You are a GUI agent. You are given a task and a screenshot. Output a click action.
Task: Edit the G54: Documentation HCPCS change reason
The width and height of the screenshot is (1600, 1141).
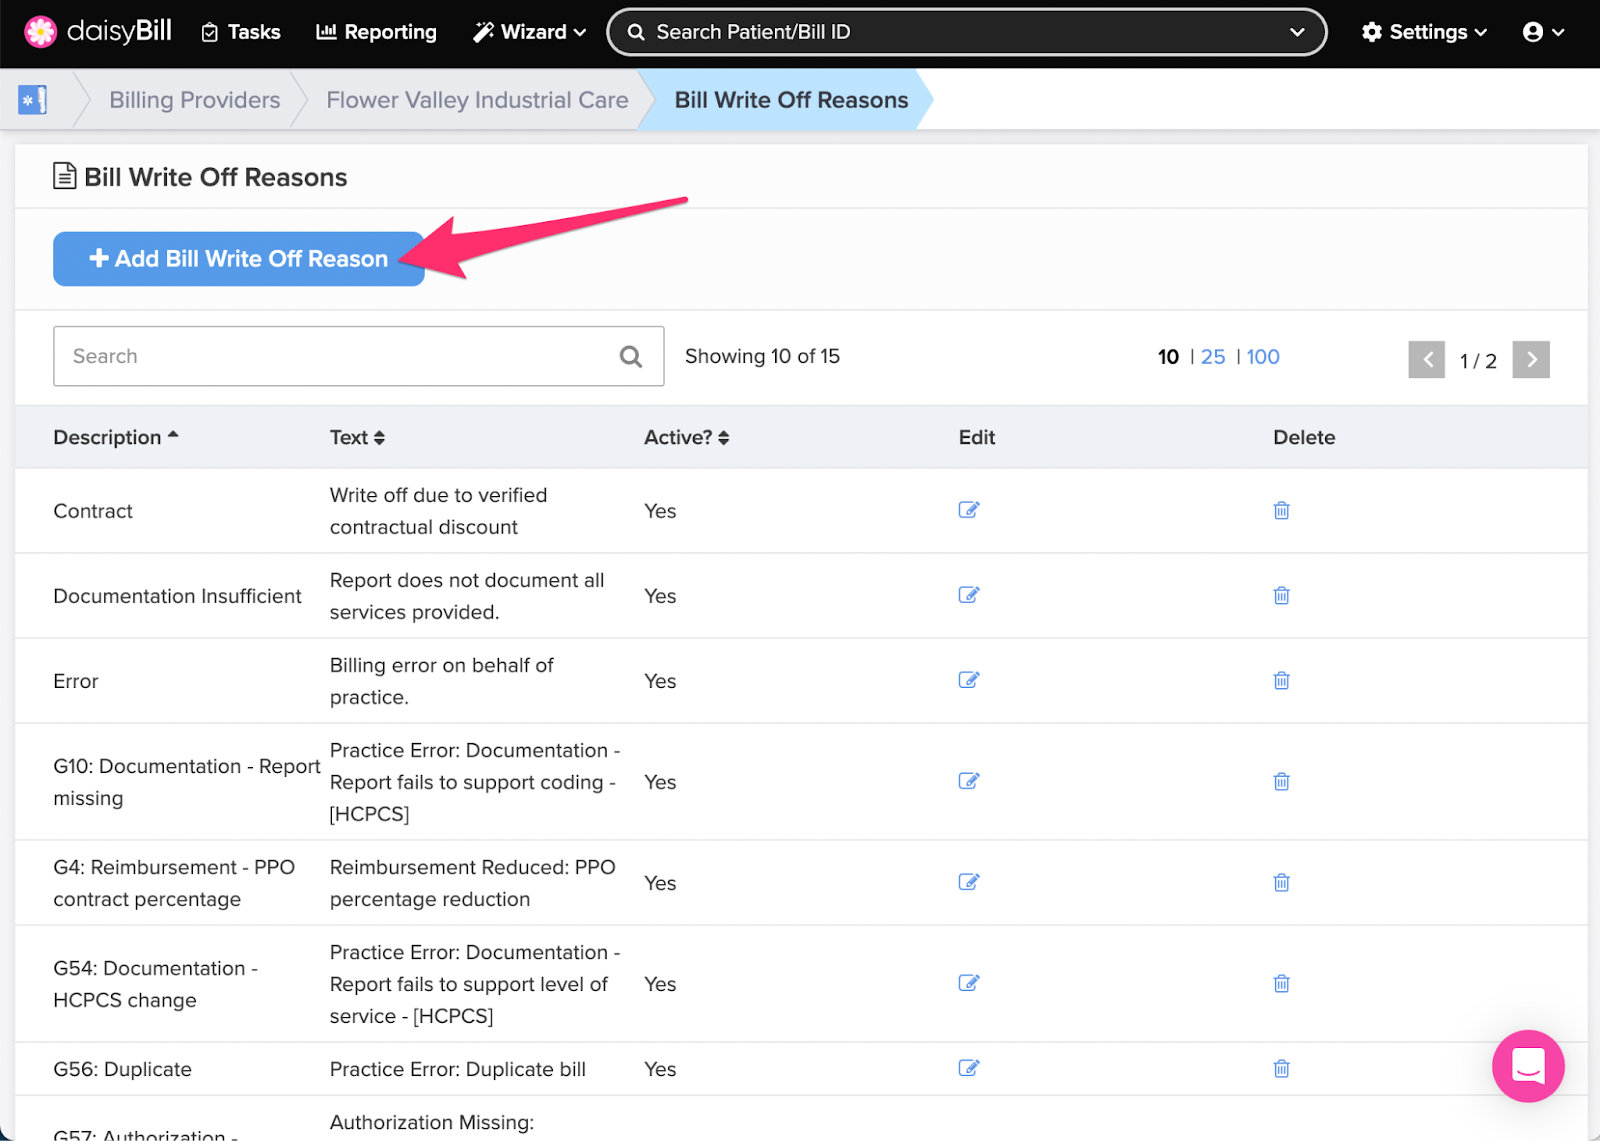(x=968, y=983)
